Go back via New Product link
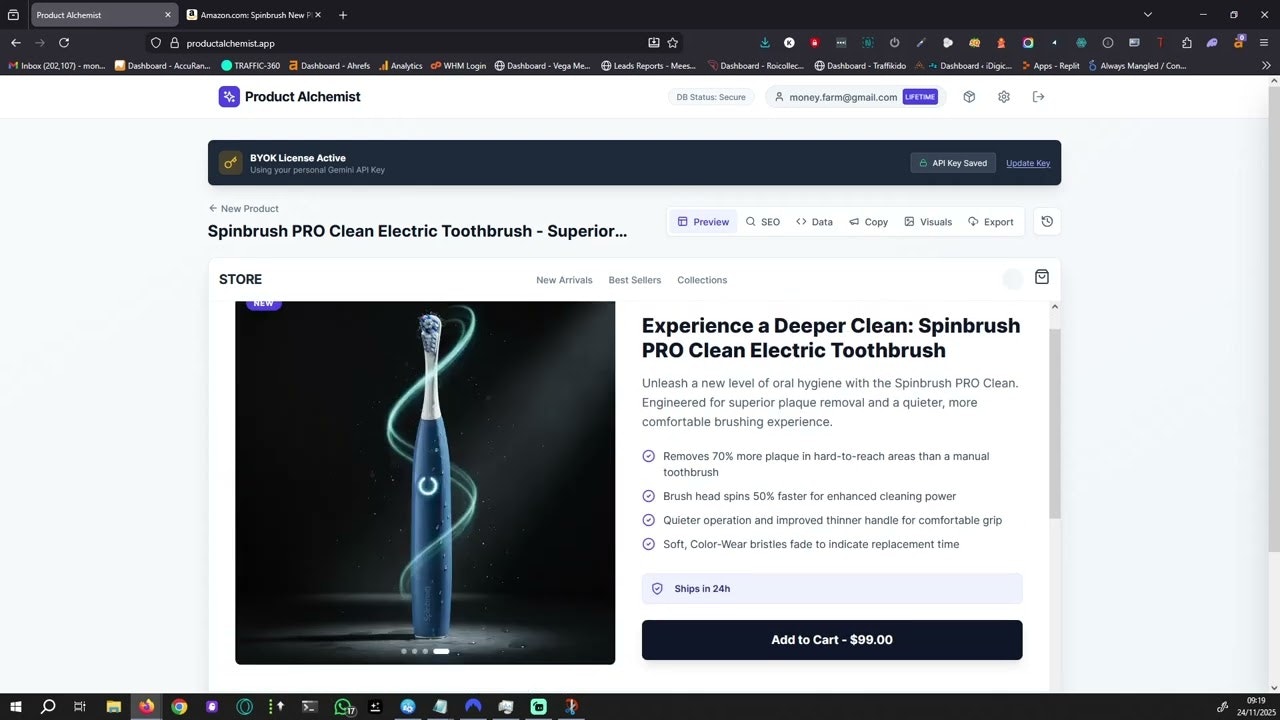Image resolution: width=1280 pixels, height=720 pixels. (x=244, y=209)
